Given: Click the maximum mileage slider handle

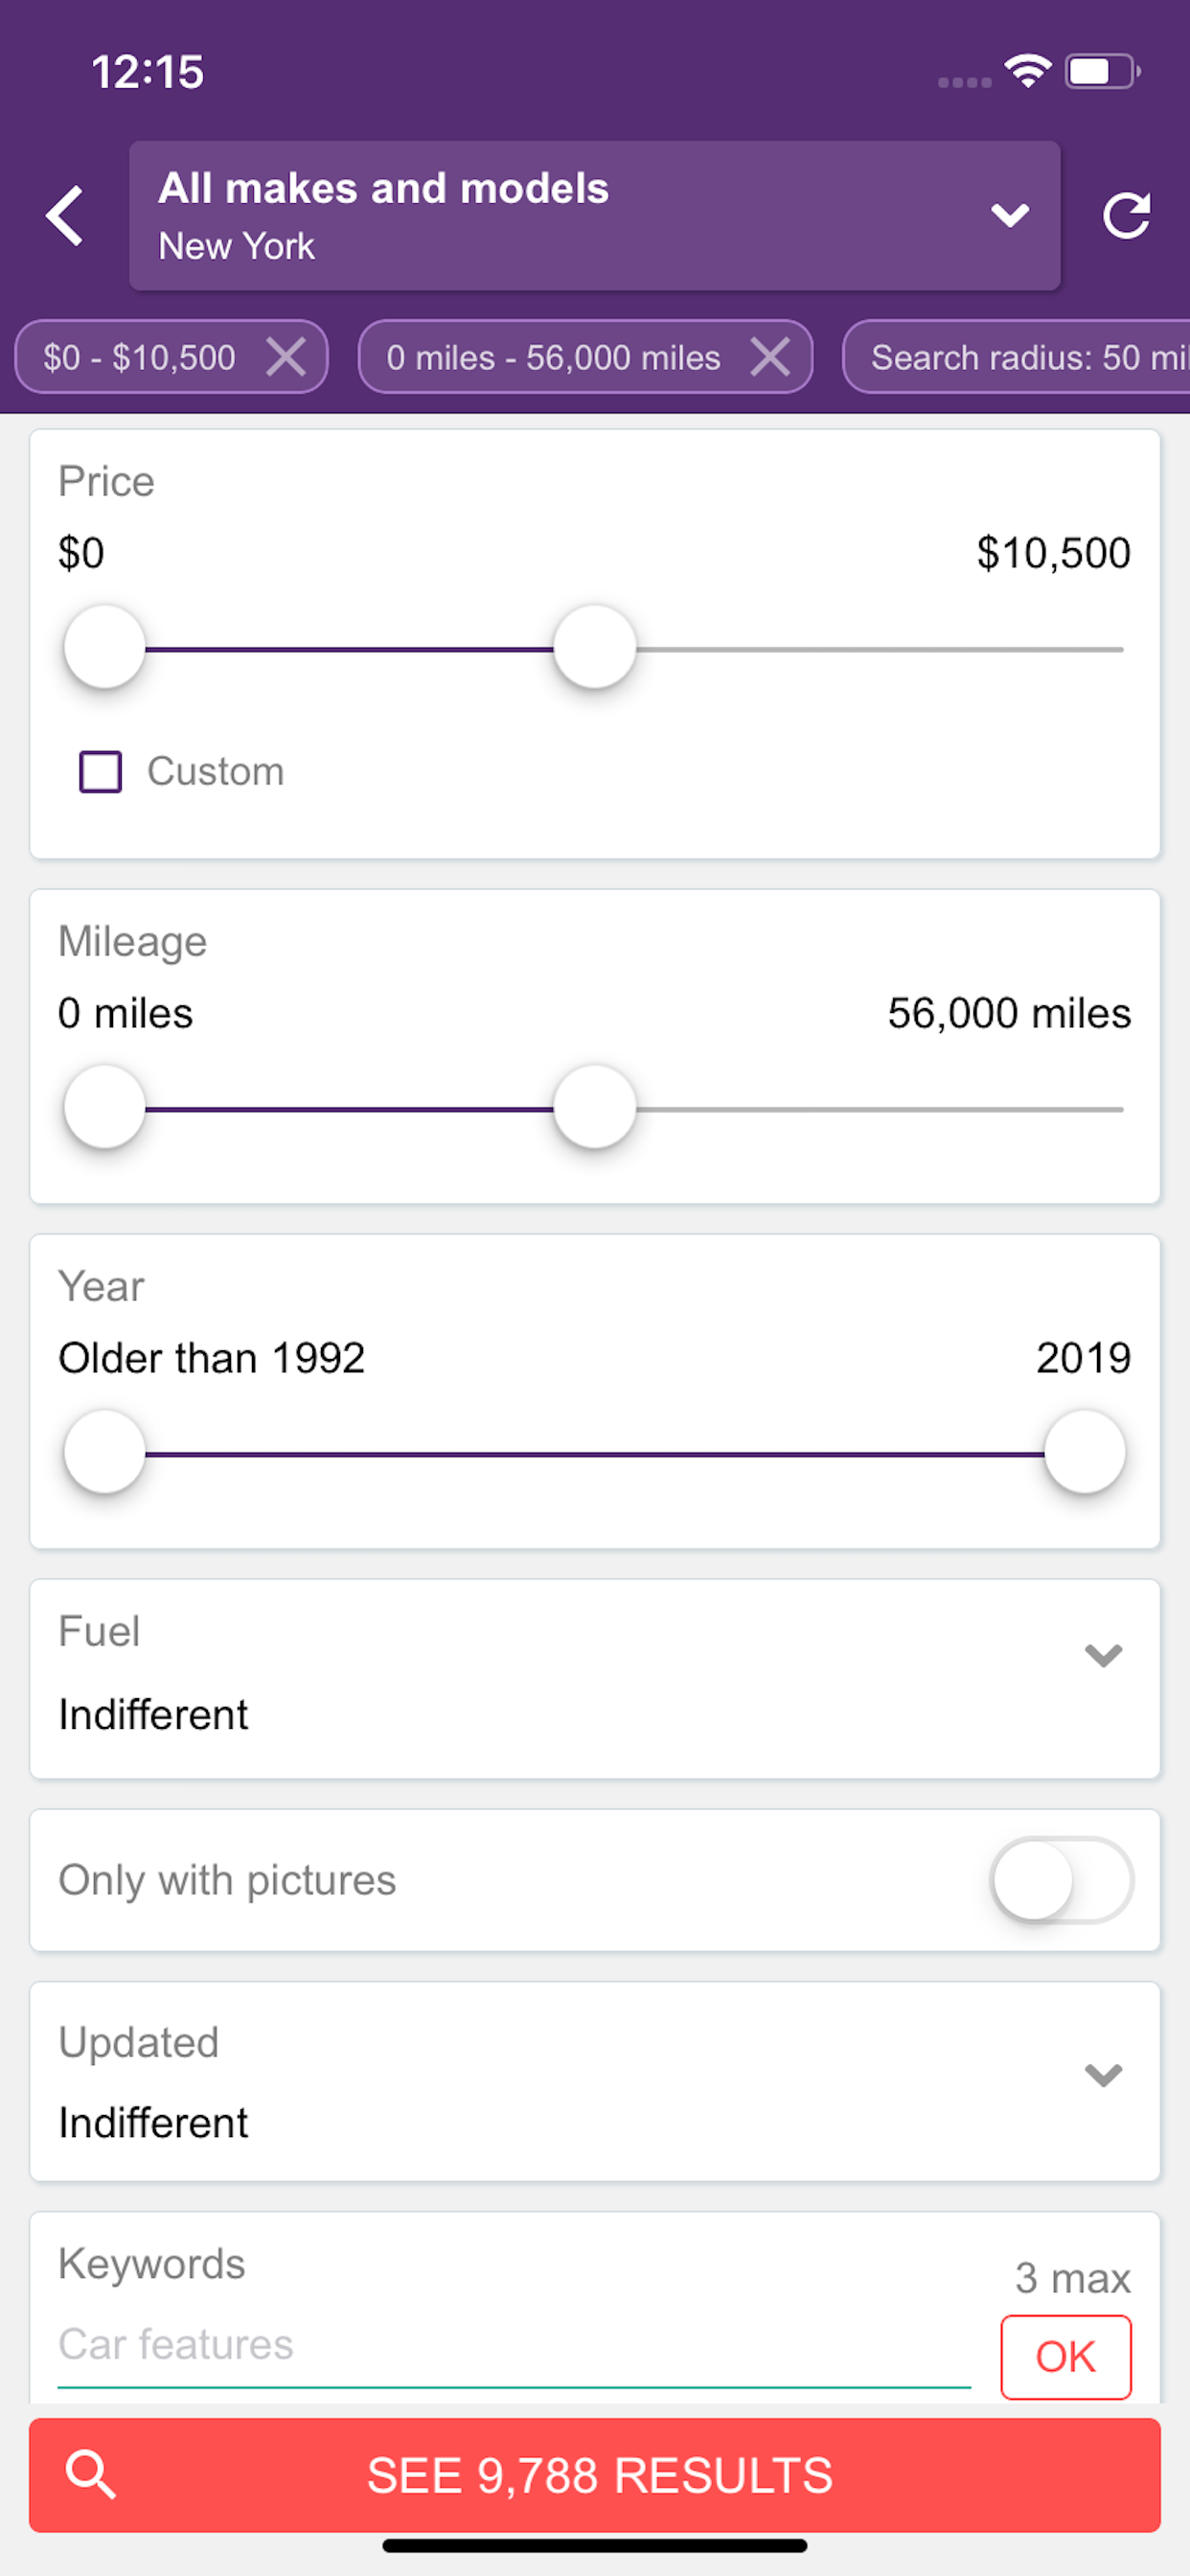Looking at the screenshot, I should pyautogui.click(x=595, y=1107).
